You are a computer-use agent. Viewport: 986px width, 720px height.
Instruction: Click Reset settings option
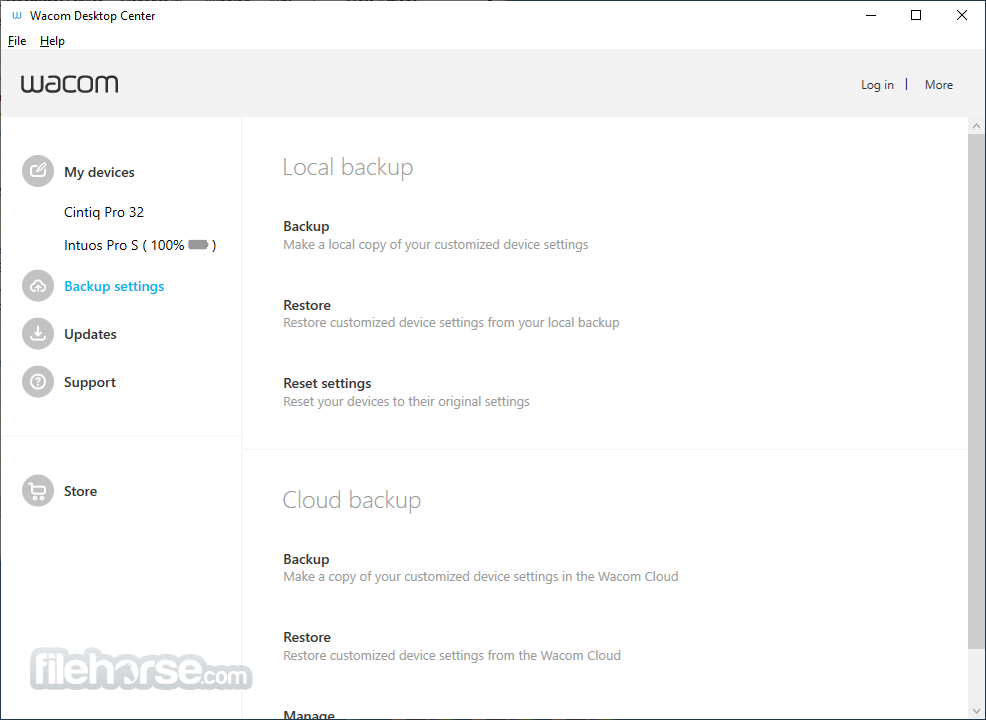coord(327,384)
